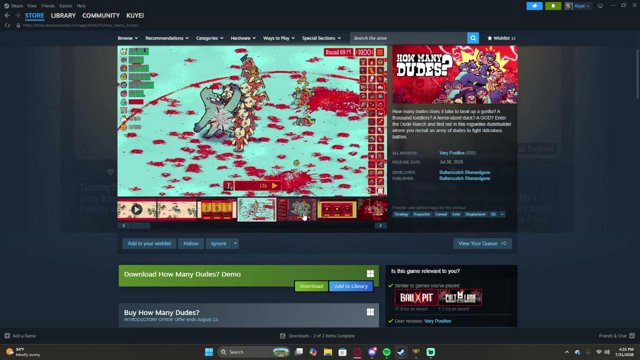Click the blue store search magnifier button
Screen dimensions: 640x360
point(473,38)
